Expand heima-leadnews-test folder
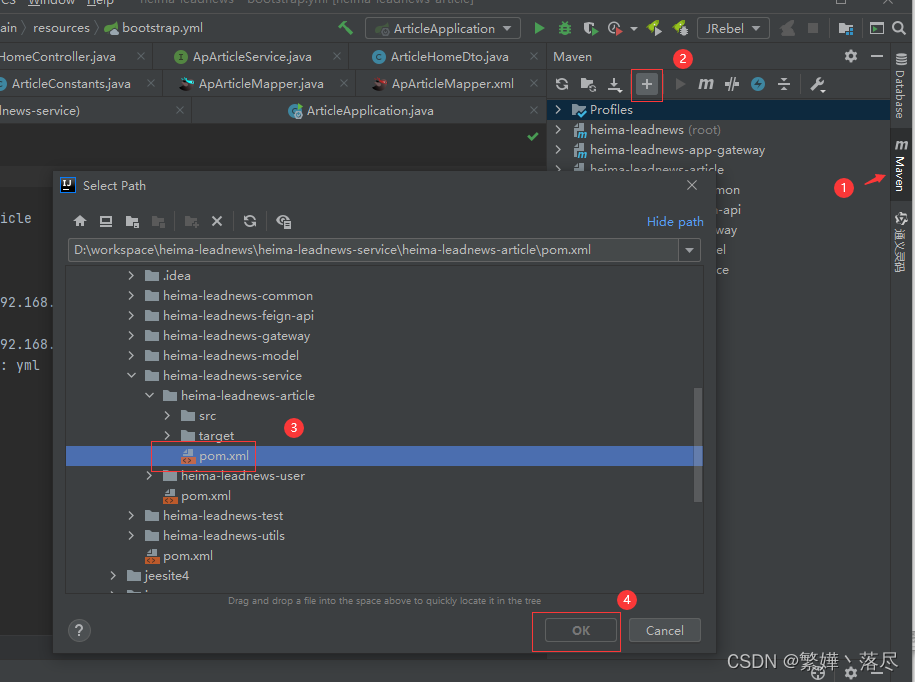This screenshot has height=682, width=915. click(131, 516)
